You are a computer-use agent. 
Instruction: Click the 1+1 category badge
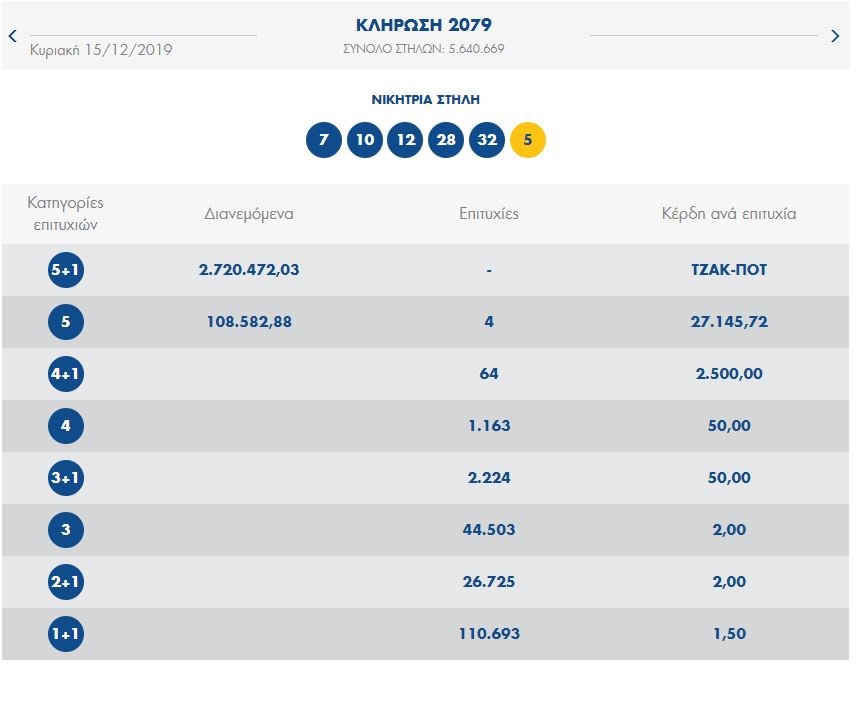[x=66, y=634]
